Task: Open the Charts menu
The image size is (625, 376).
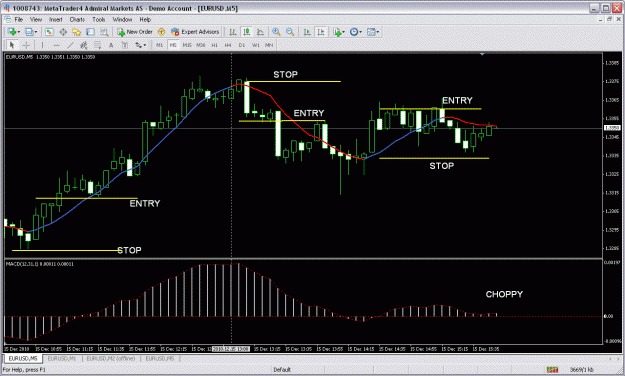Action: coord(77,19)
